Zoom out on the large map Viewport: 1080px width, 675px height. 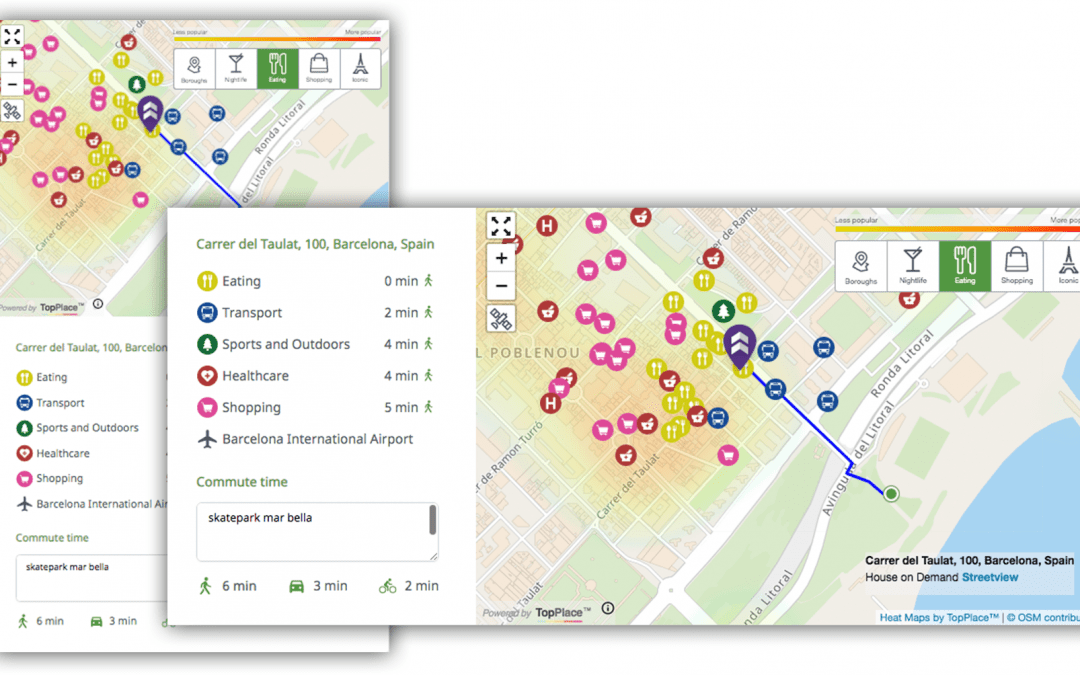501,286
